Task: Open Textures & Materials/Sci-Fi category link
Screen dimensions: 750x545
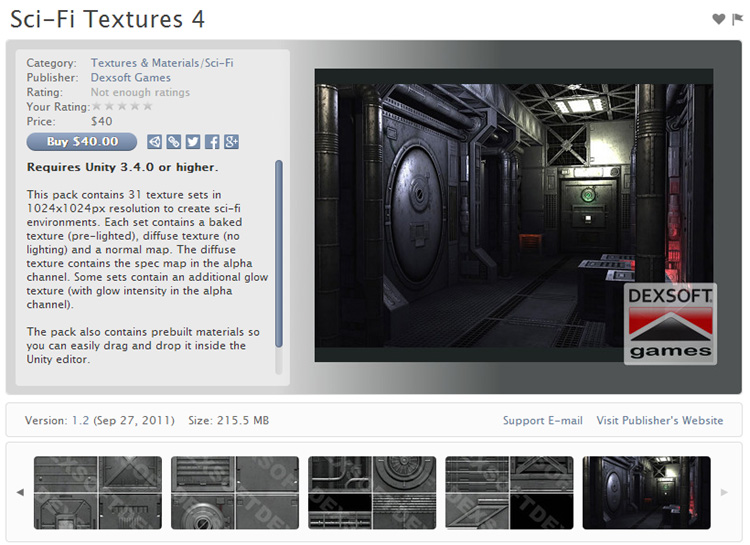Action: [x=162, y=63]
